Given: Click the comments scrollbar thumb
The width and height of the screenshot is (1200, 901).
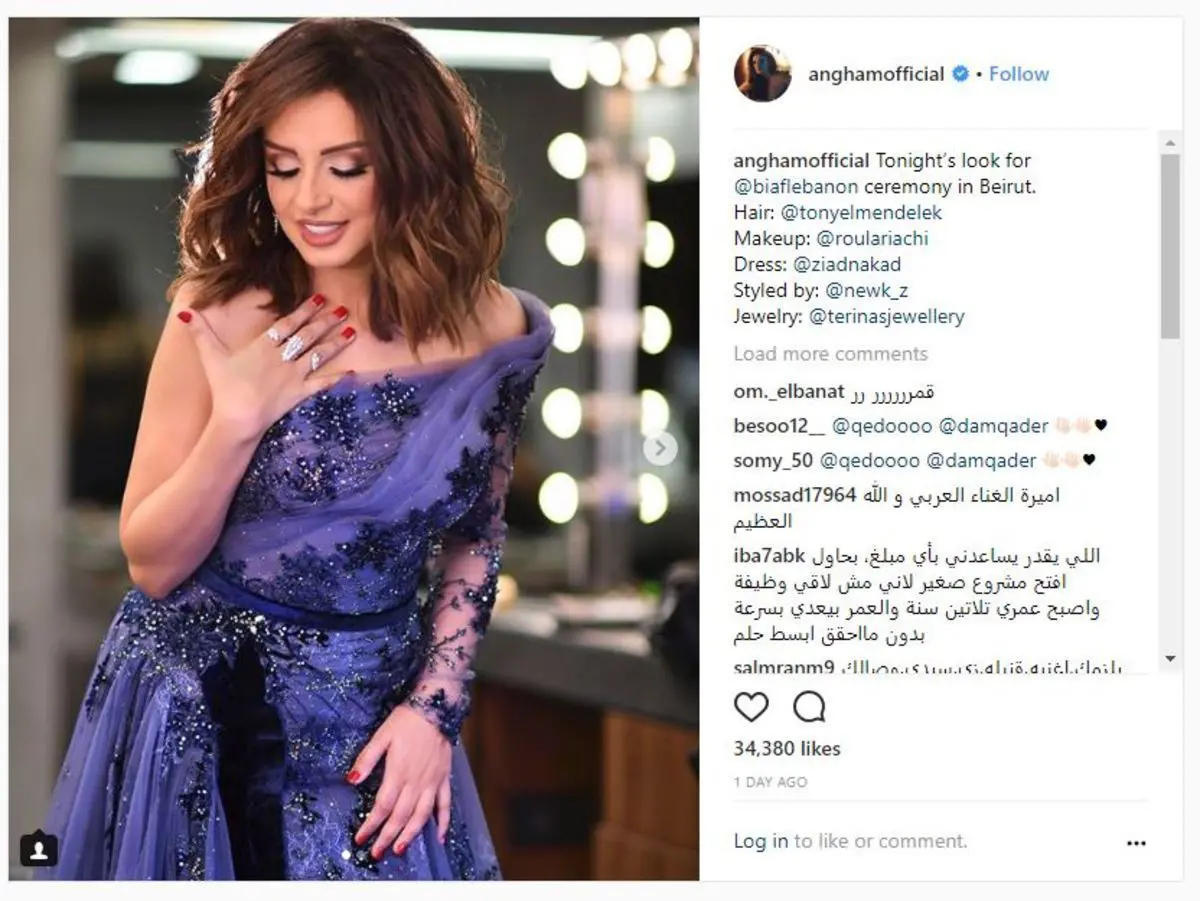Looking at the screenshot, I should coord(1171,246).
